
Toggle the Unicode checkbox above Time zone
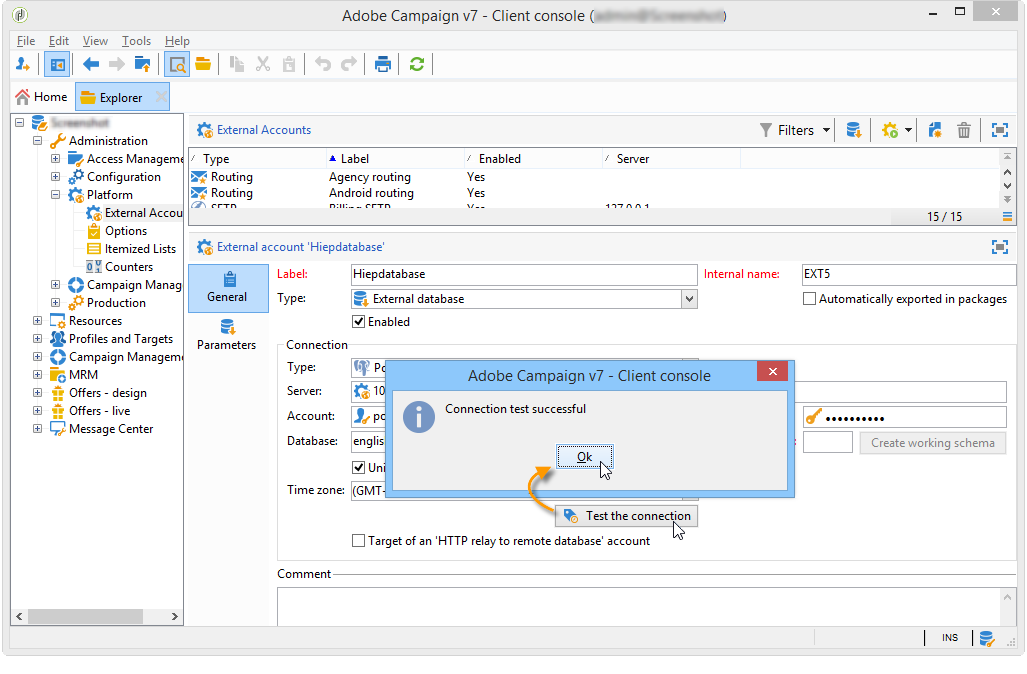click(x=358, y=468)
